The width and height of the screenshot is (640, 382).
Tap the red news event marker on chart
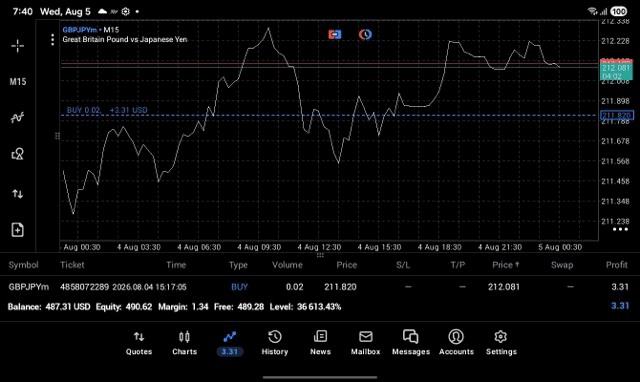coord(335,35)
